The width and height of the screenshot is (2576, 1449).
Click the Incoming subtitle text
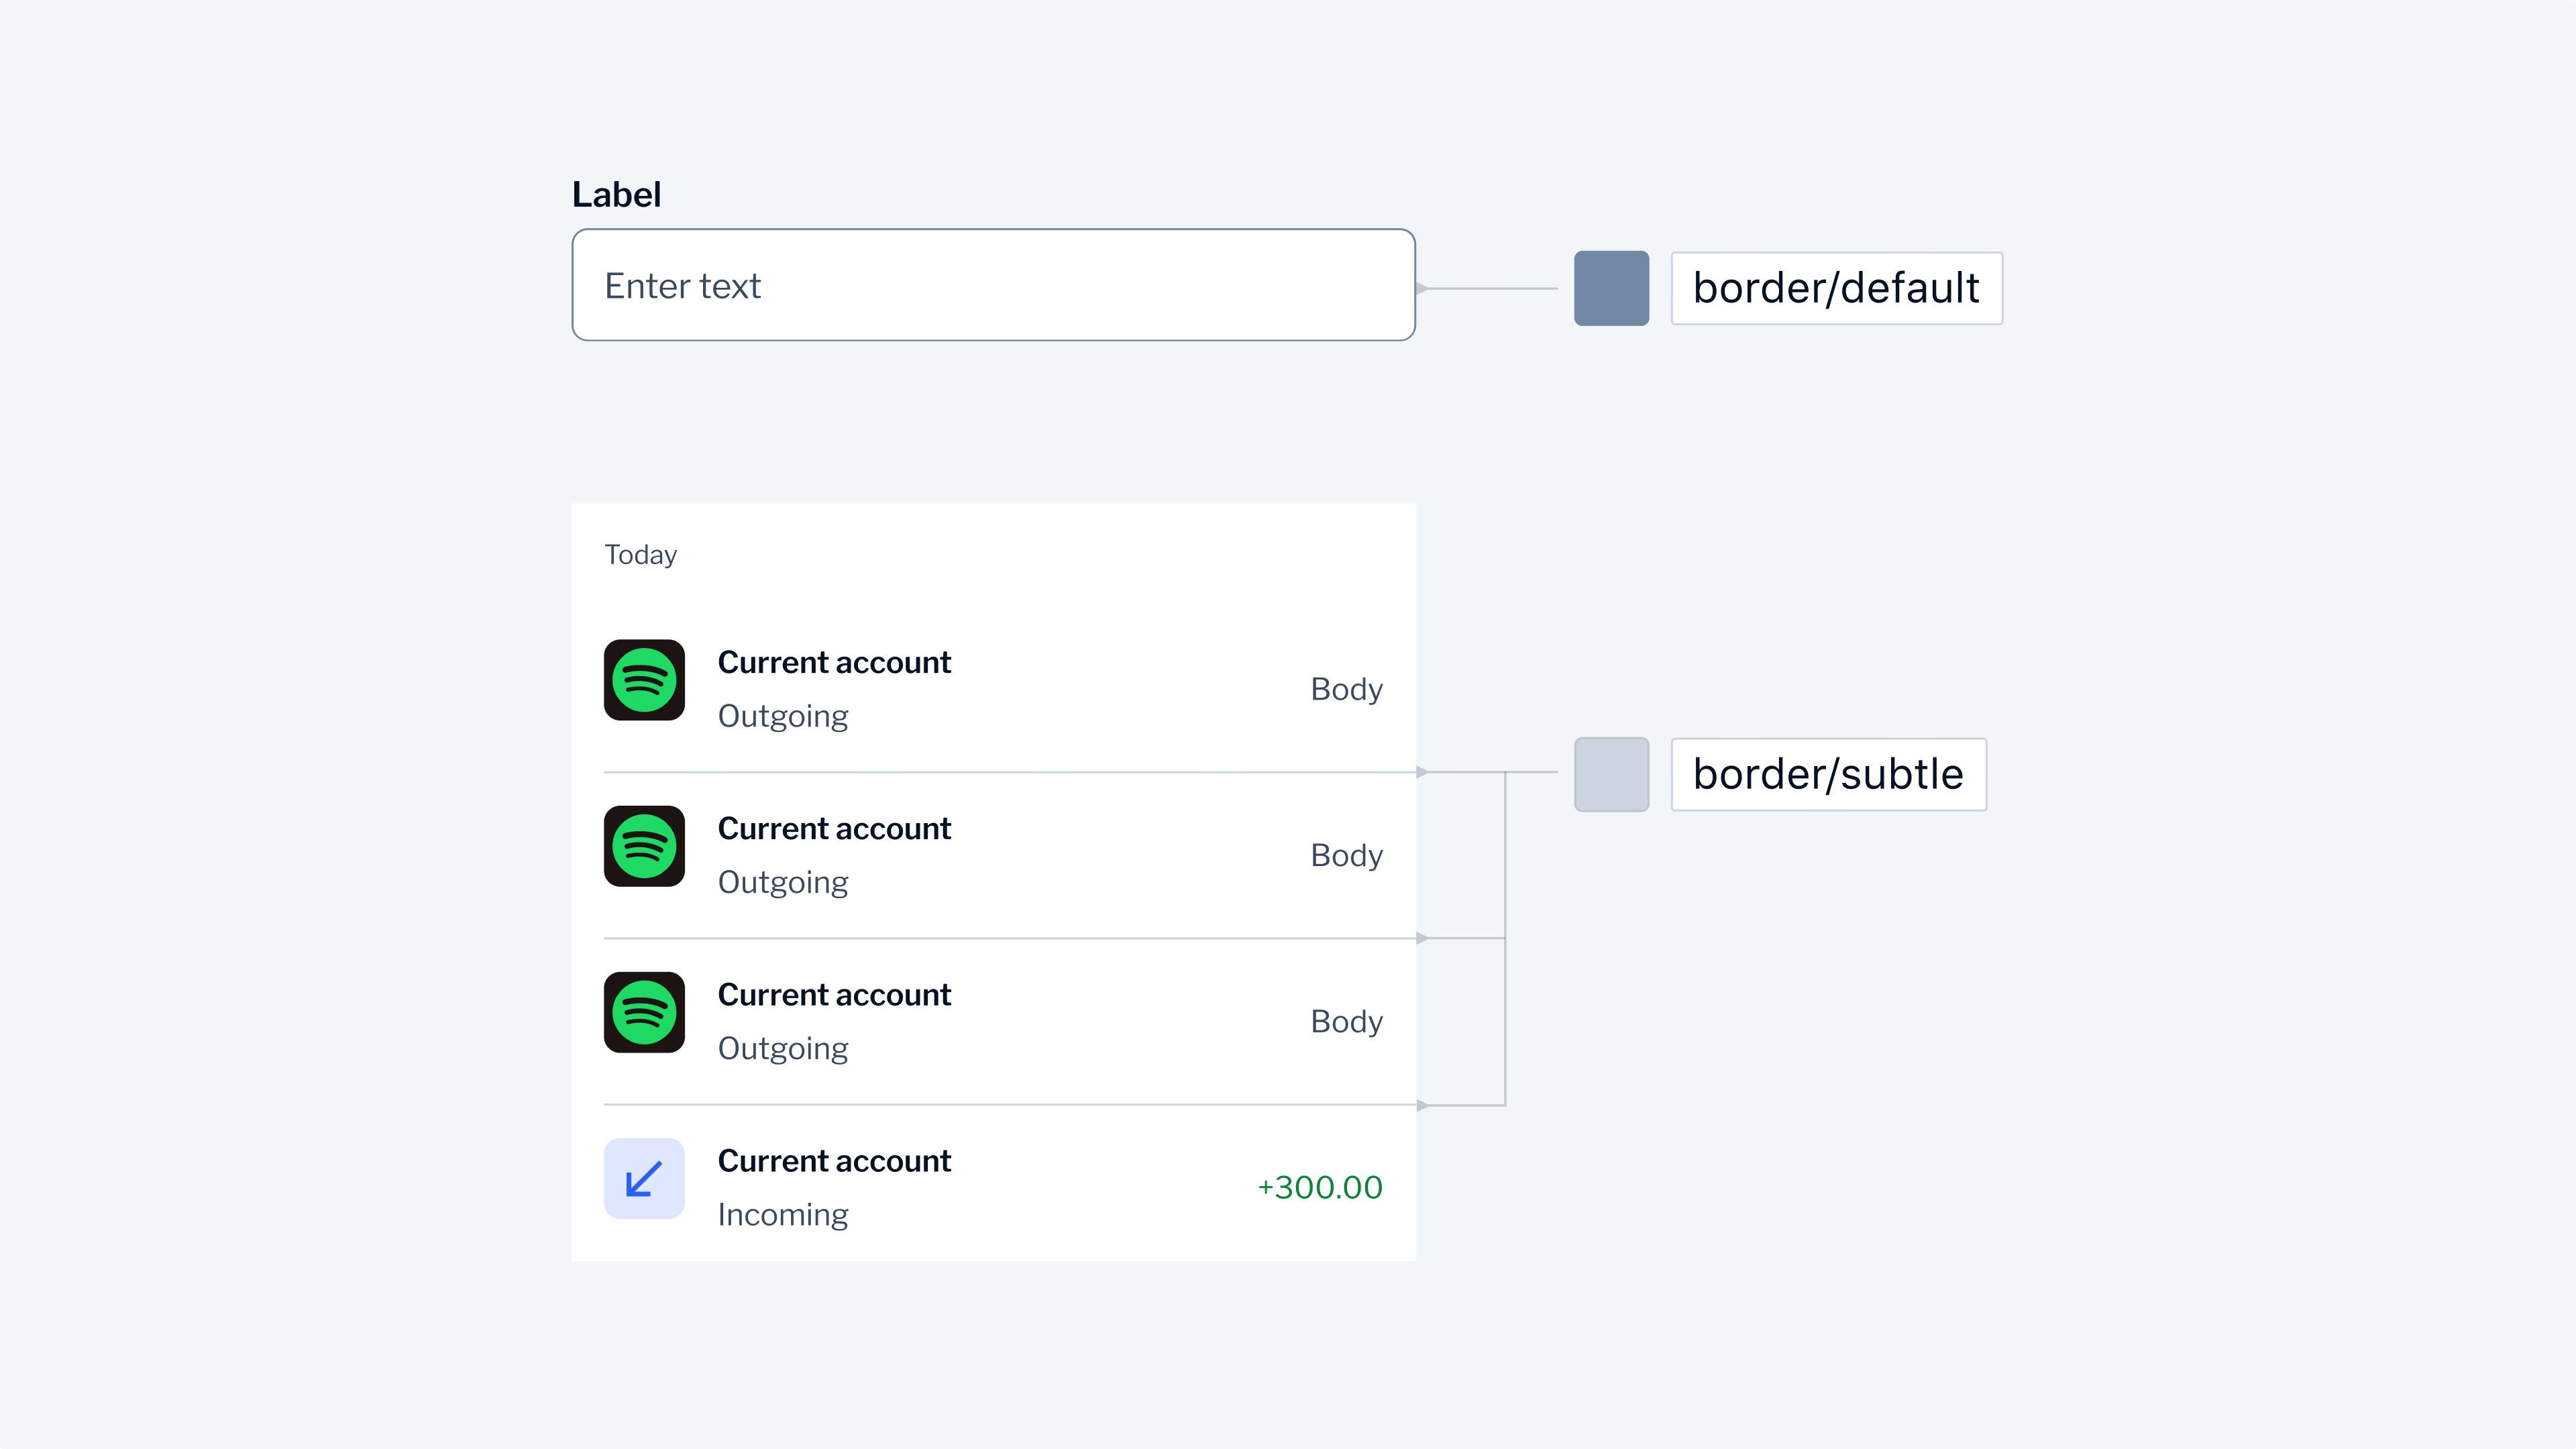783,1214
